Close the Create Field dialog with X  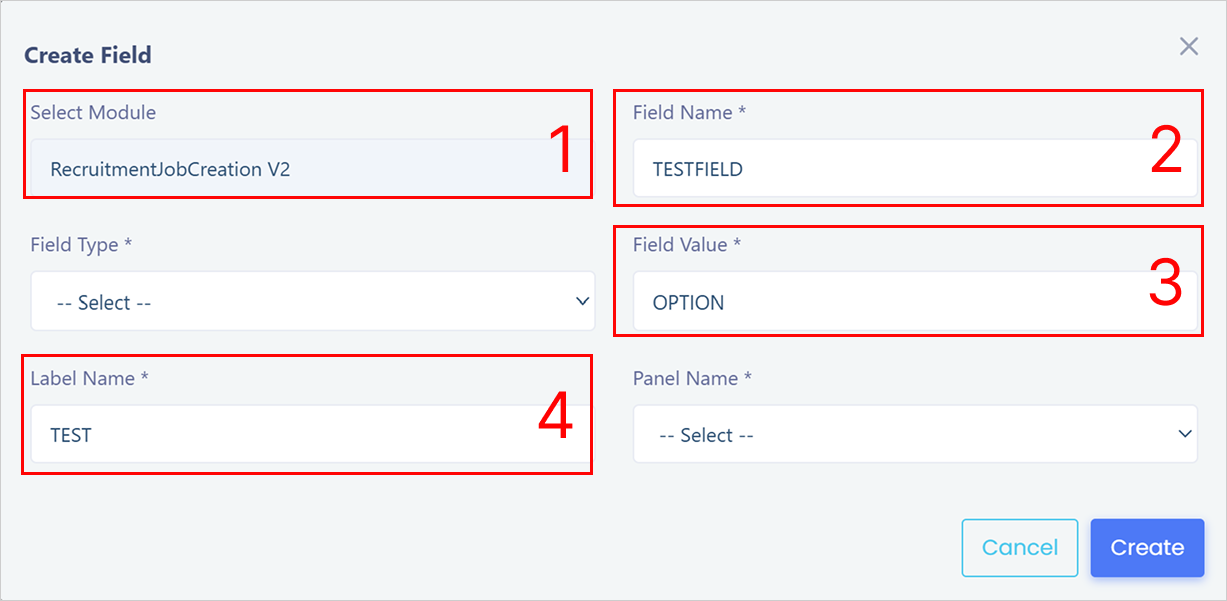[x=1188, y=46]
